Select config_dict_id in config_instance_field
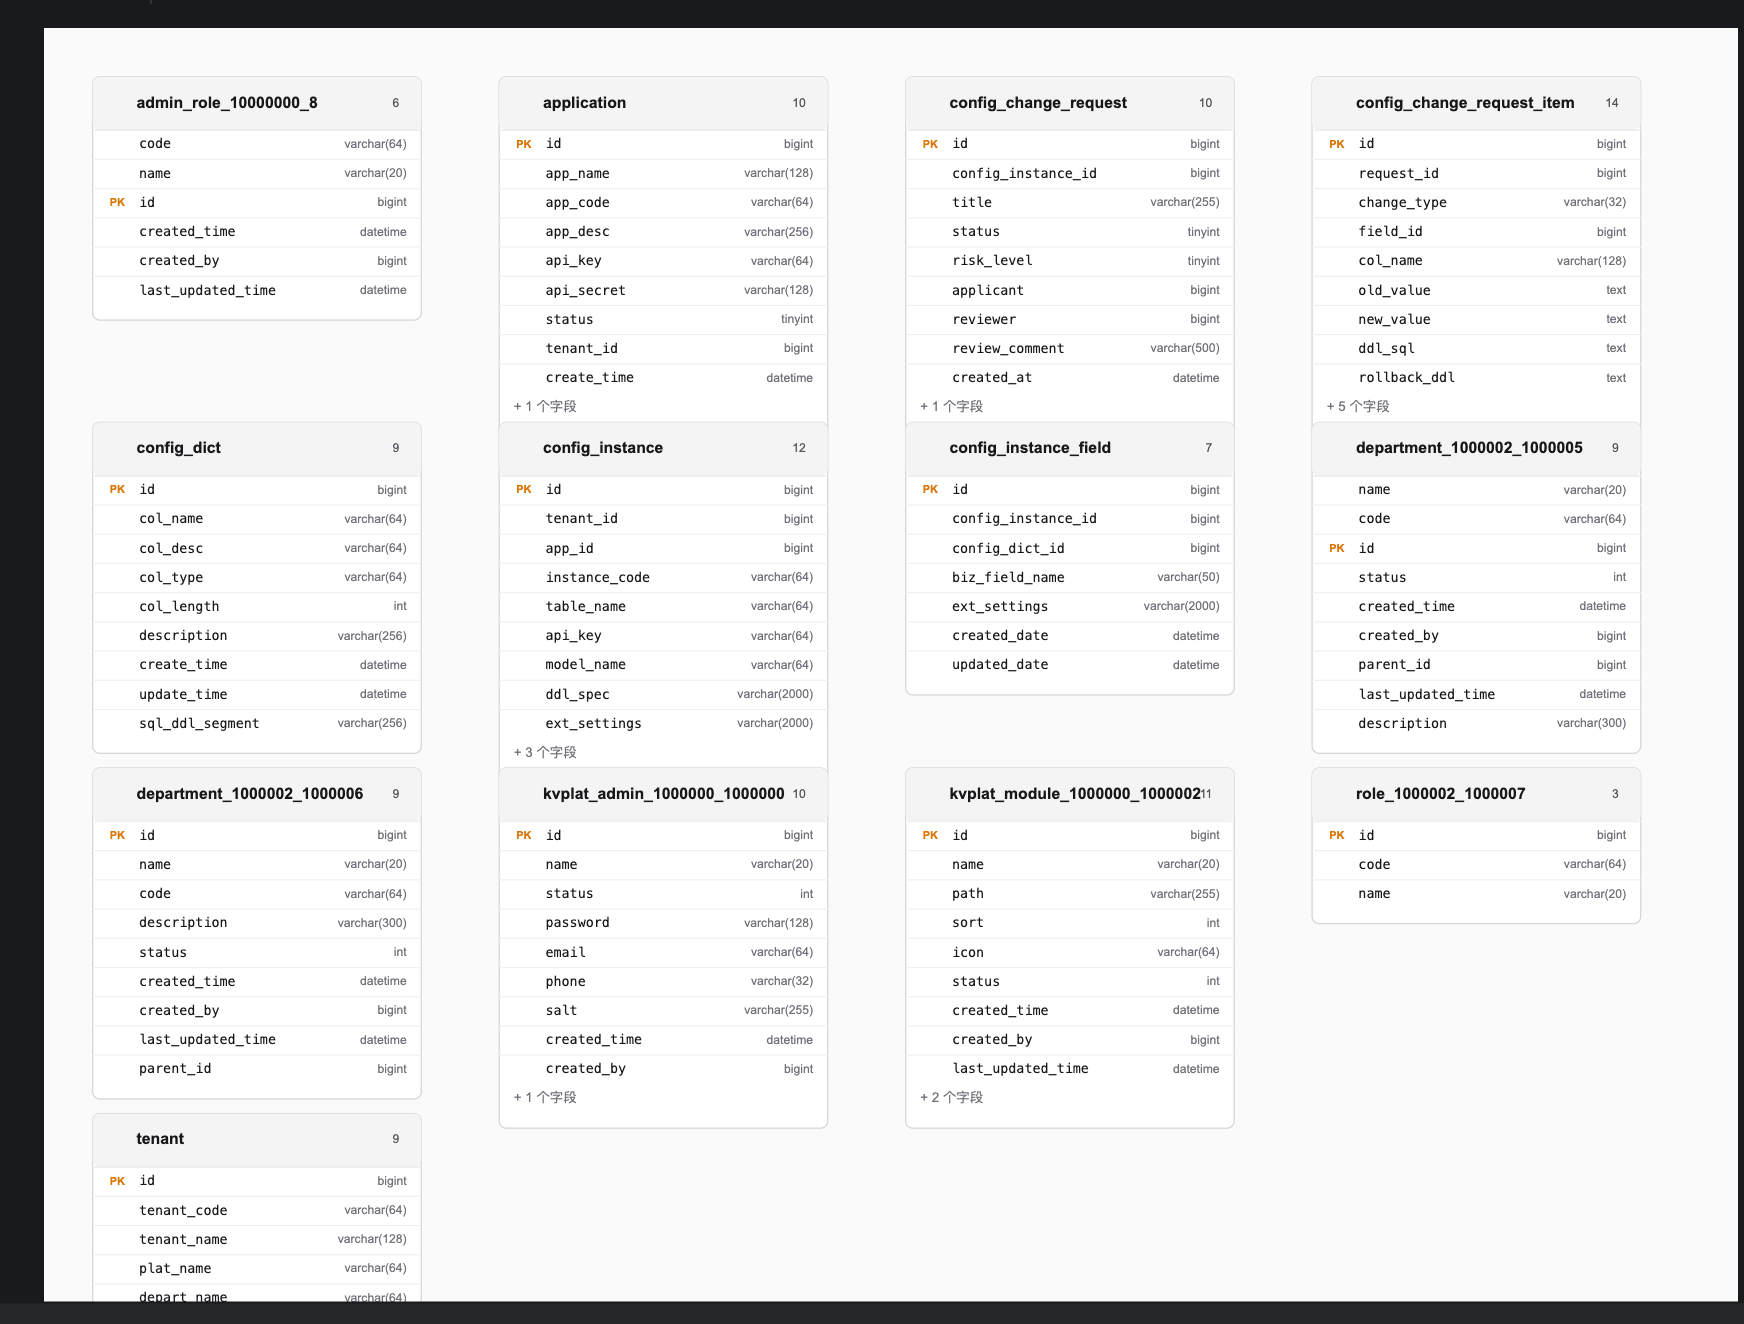1744x1324 pixels. (x=1070, y=548)
